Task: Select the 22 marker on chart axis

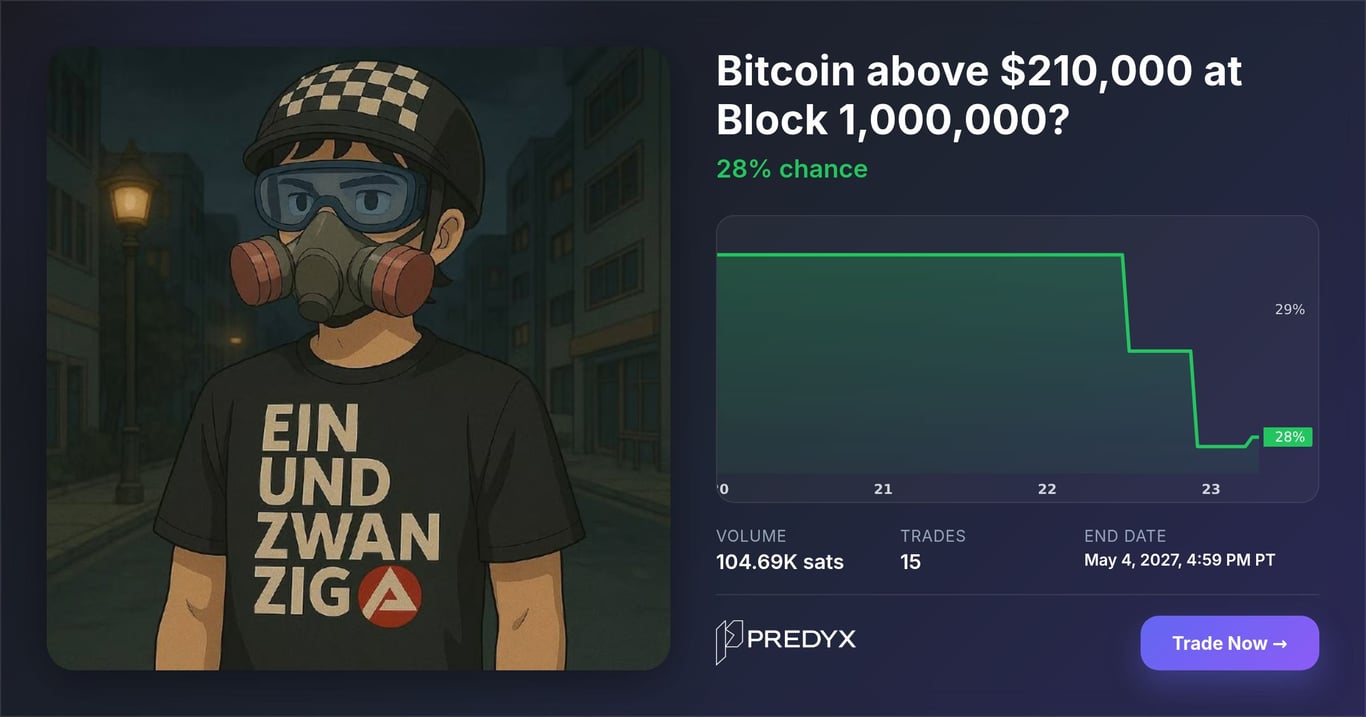Action: coord(1047,489)
